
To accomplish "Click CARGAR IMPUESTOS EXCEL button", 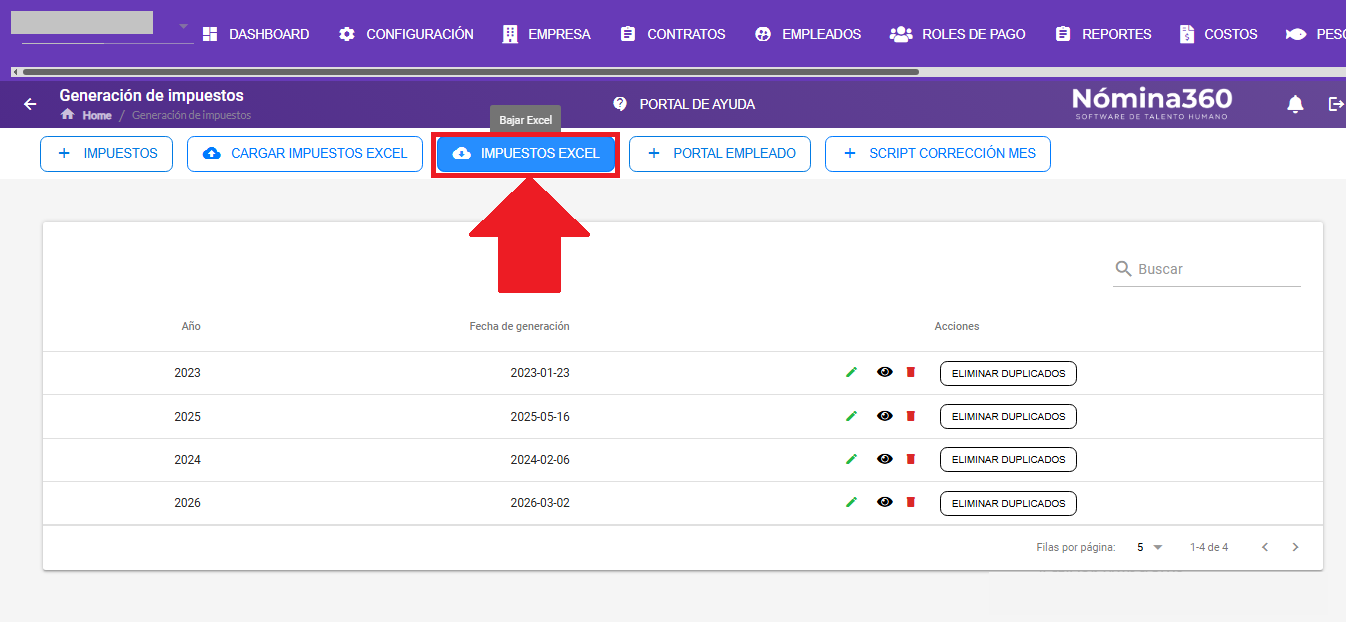I will [x=305, y=154].
